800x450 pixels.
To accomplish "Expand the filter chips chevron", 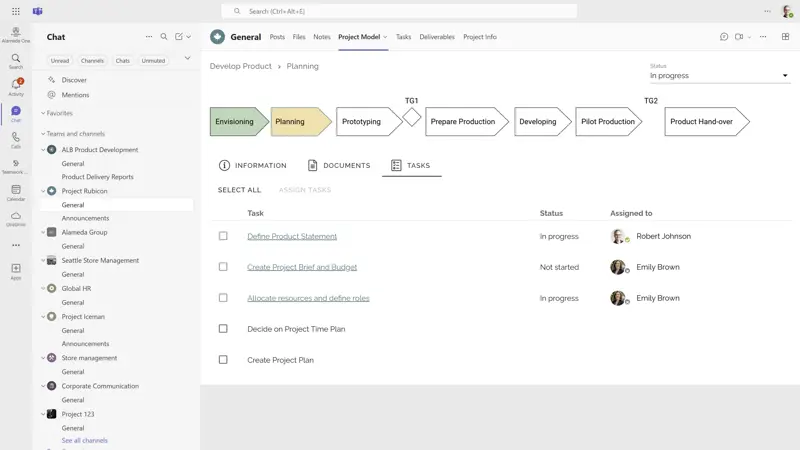I will (187, 58).
